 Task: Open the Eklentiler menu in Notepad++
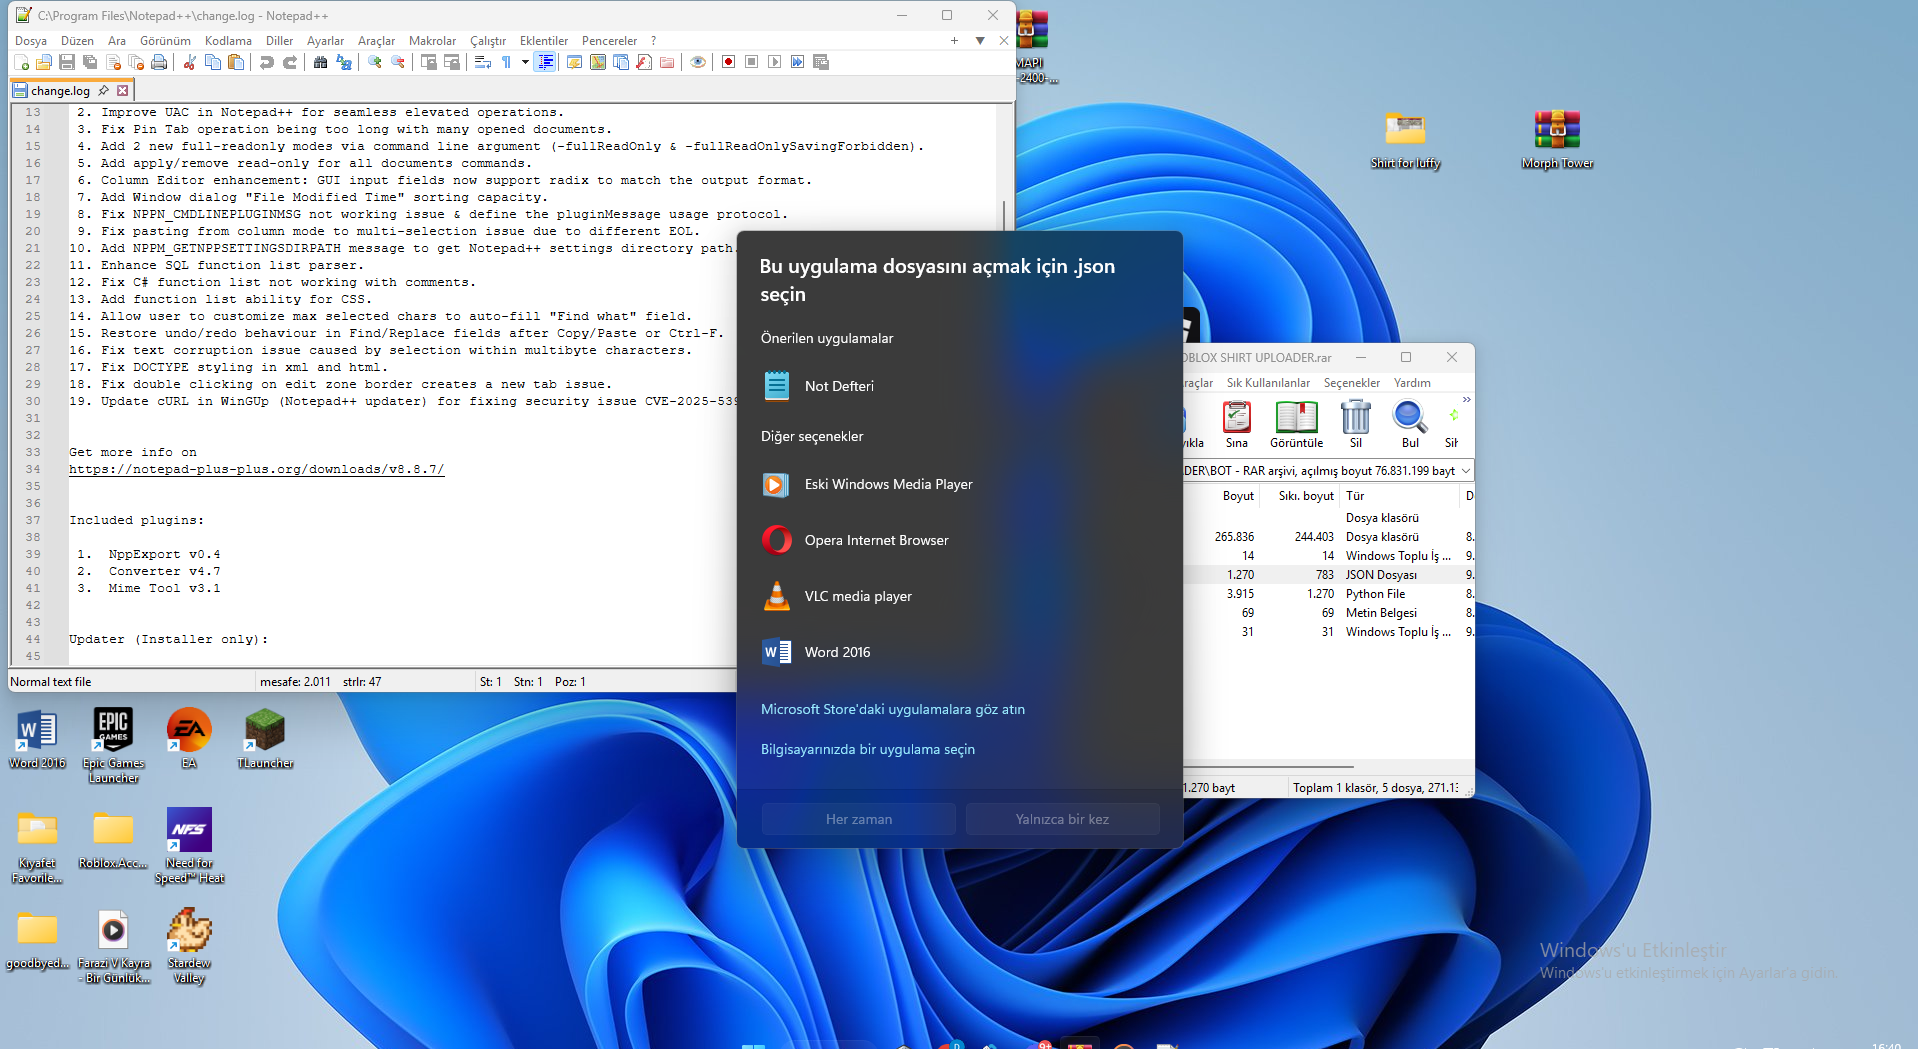click(x=544, y=41)
